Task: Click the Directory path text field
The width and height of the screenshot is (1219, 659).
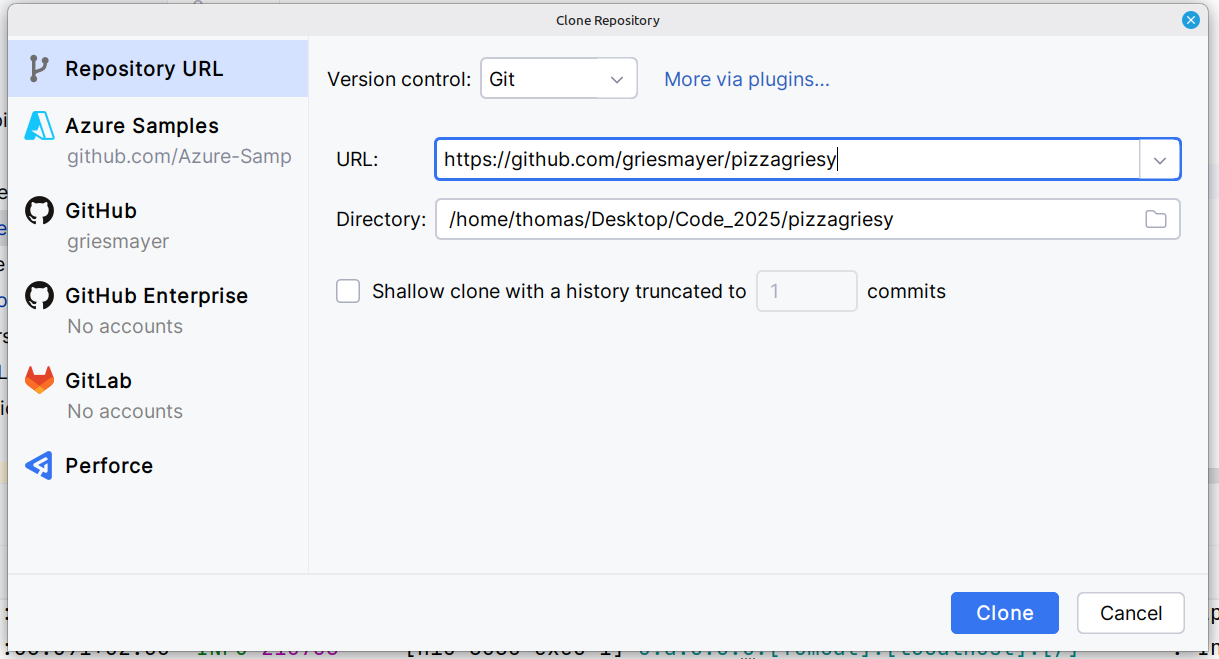Action: pos(786,220)
